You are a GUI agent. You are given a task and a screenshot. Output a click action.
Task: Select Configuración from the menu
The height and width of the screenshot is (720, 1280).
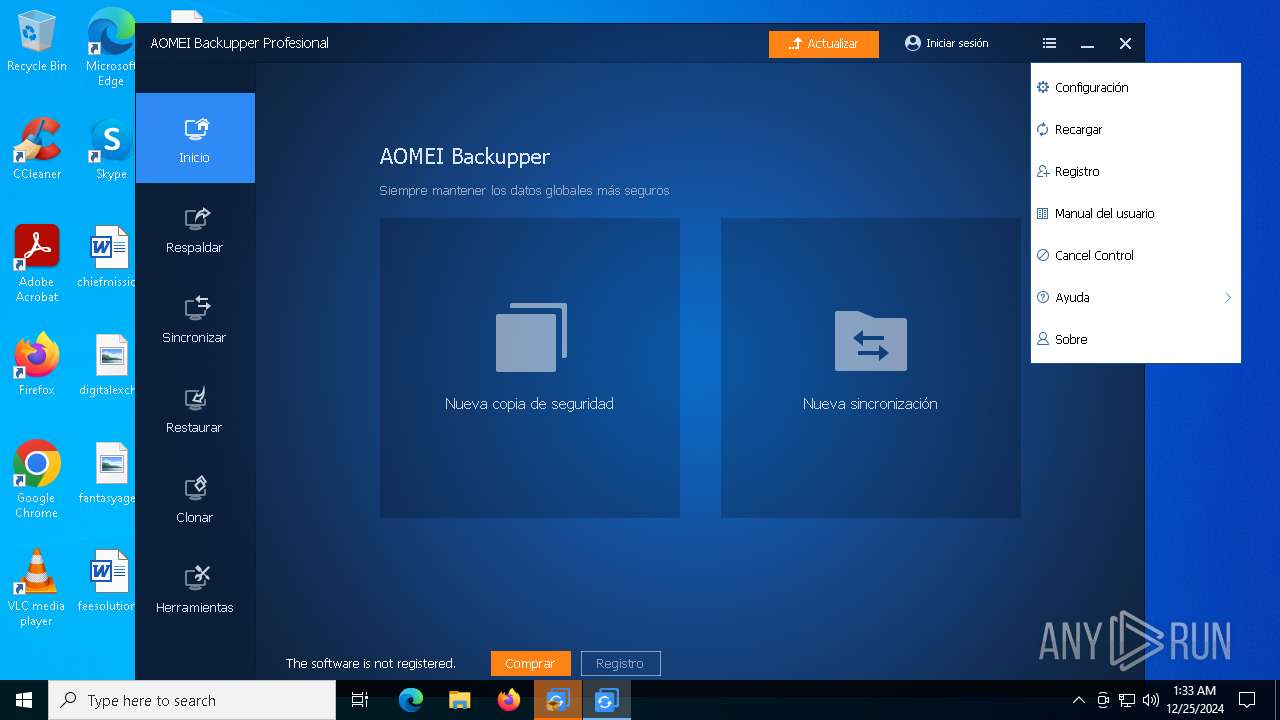tap(1136, 88)
